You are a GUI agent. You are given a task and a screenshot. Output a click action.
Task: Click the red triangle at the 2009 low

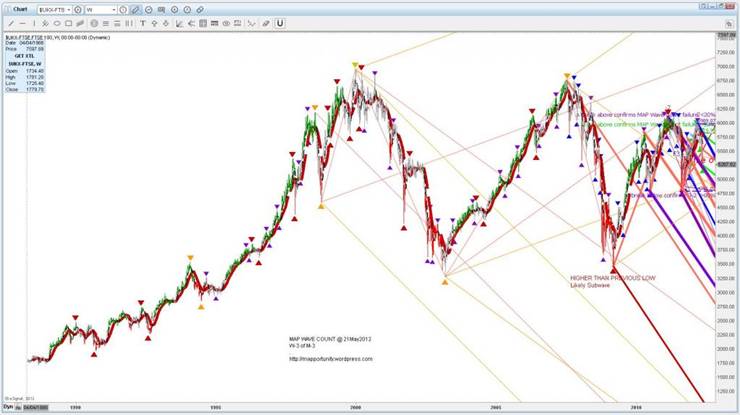click(613, 271)
